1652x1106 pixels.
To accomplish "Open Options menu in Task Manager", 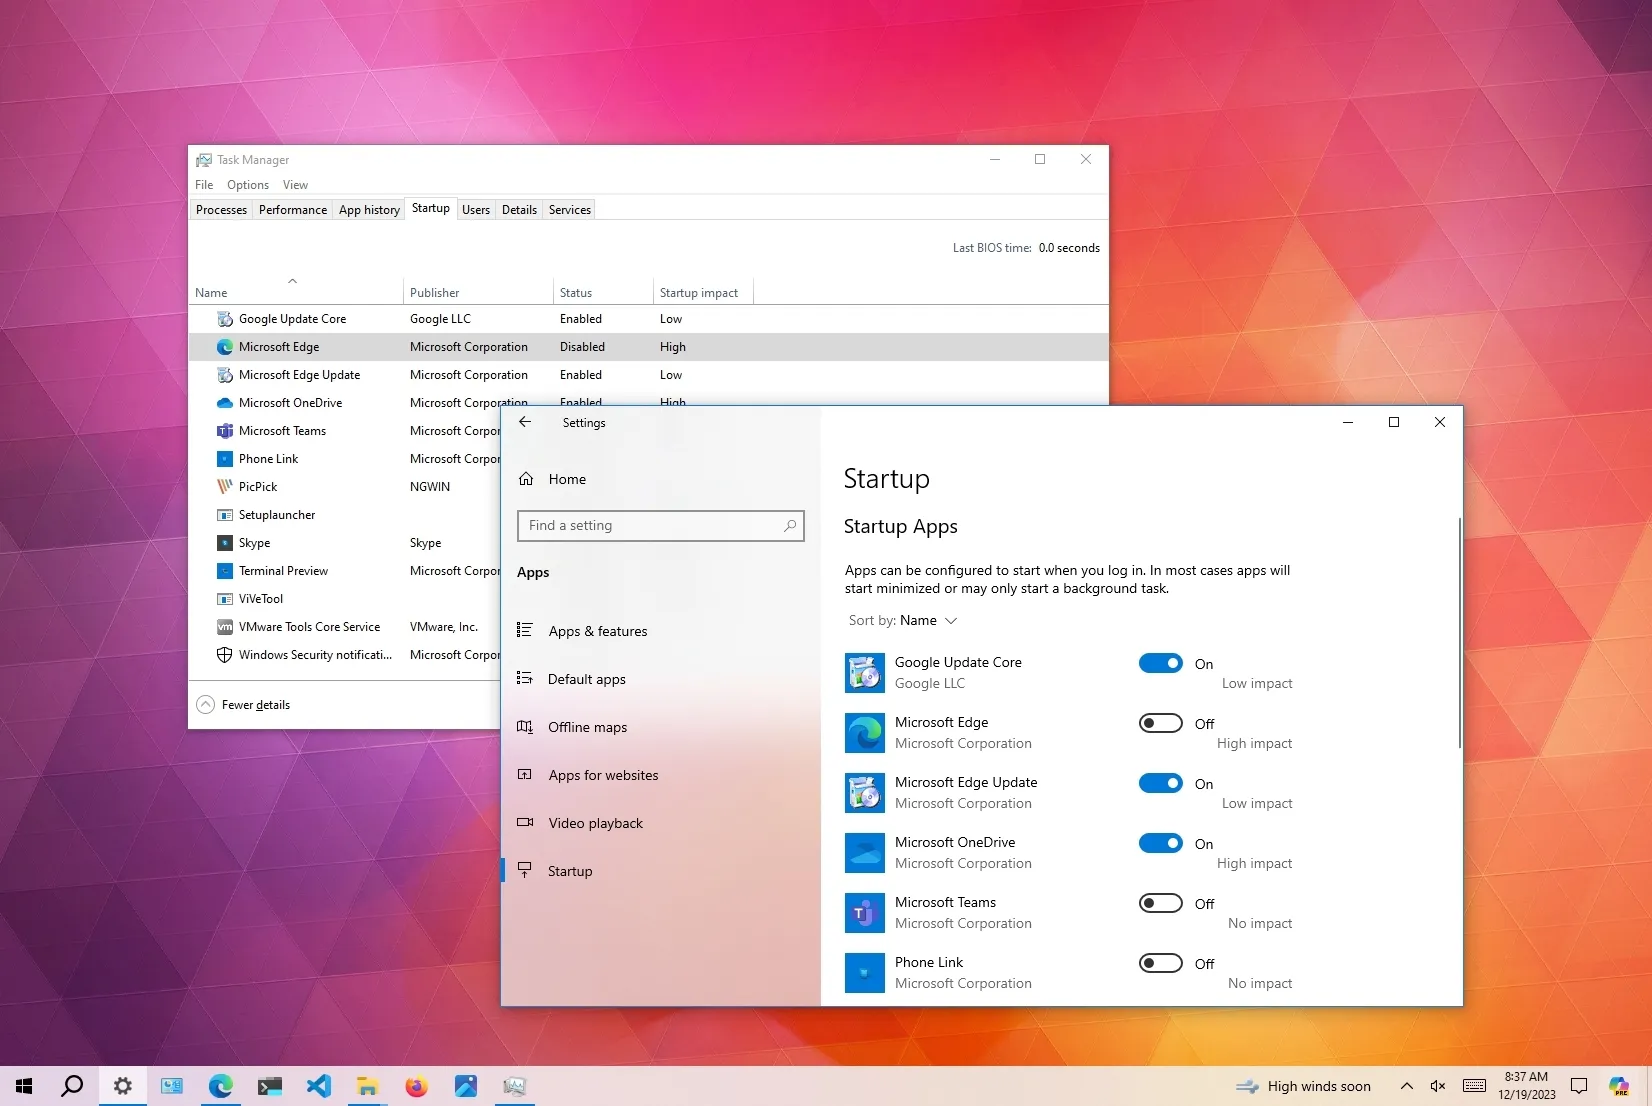I will pos(248,185).
